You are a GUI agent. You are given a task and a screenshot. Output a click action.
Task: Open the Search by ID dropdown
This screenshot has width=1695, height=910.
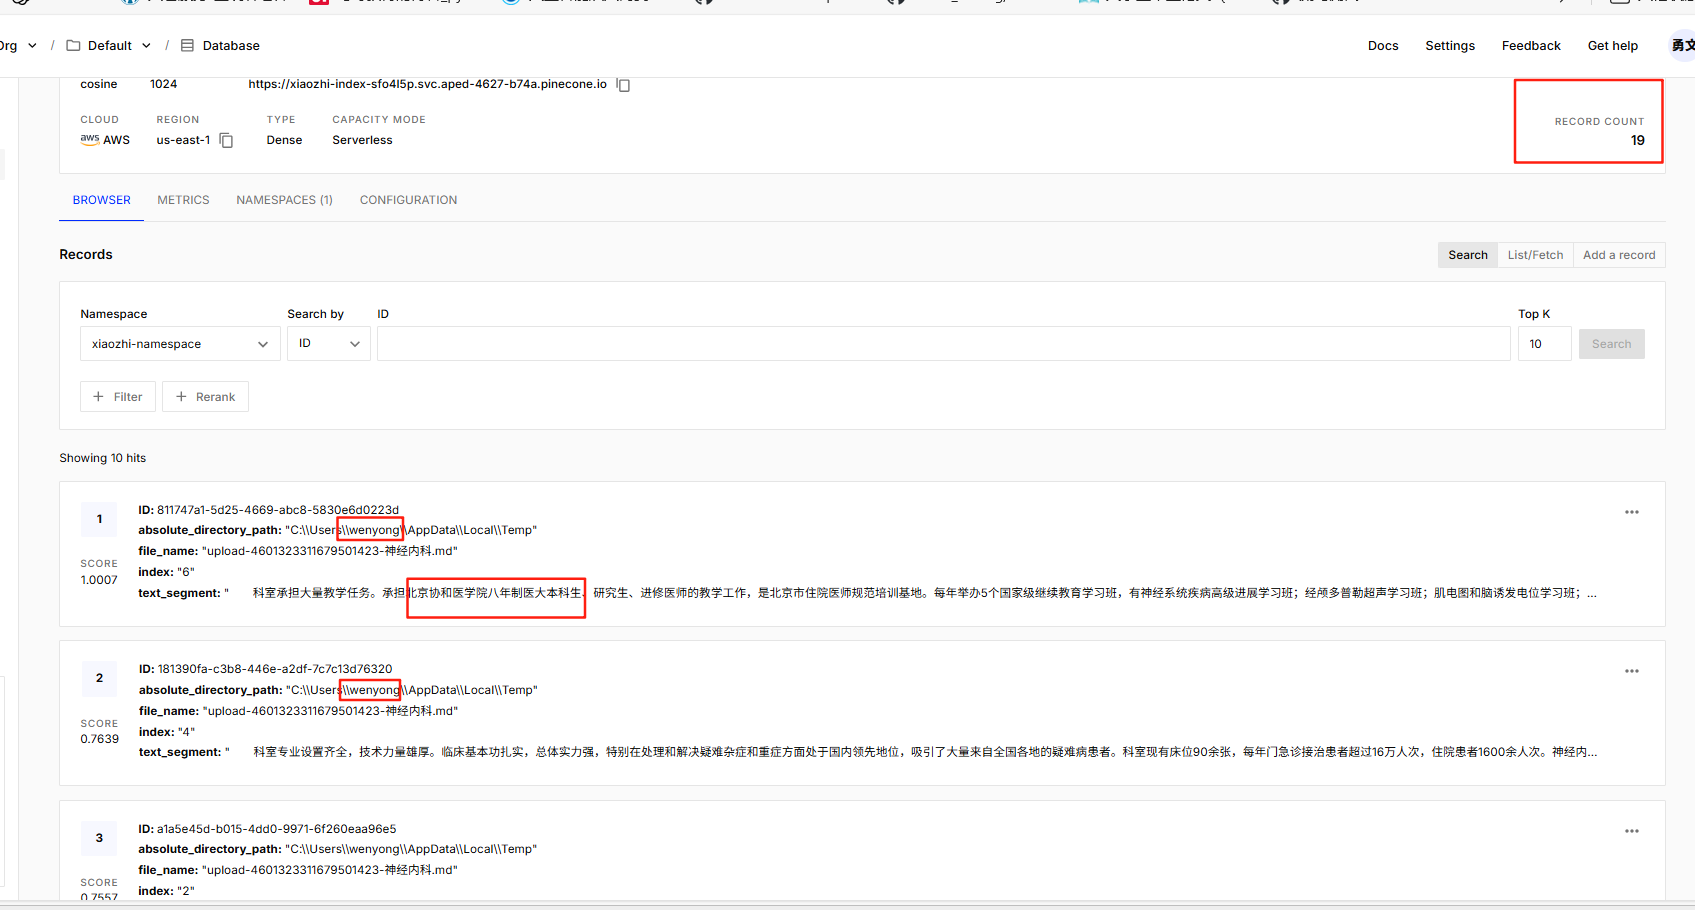328,343
